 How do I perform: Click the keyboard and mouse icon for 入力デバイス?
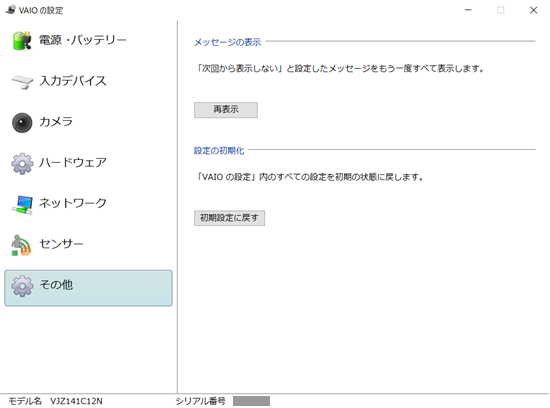(x=22, y=81)
